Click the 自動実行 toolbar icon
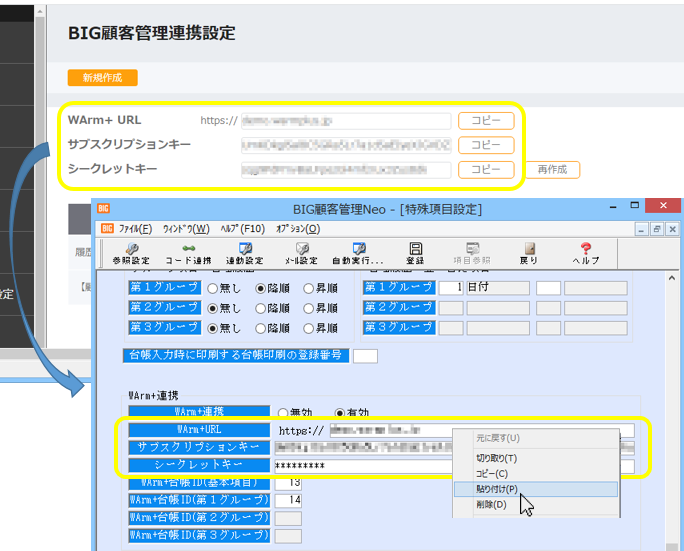 pos(359,253)
